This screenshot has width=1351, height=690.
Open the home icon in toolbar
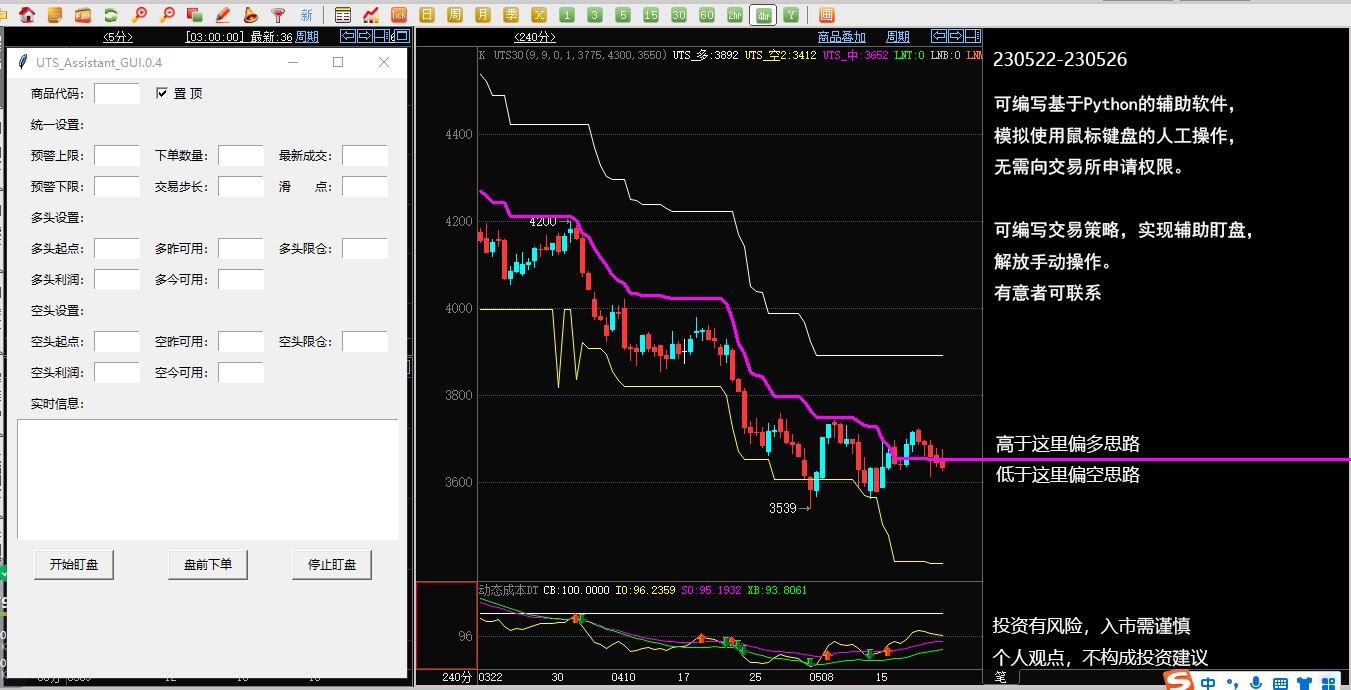[27, 14]
